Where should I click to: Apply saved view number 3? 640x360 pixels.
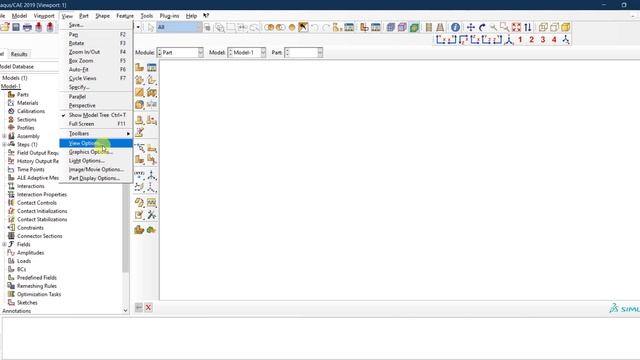543,40
